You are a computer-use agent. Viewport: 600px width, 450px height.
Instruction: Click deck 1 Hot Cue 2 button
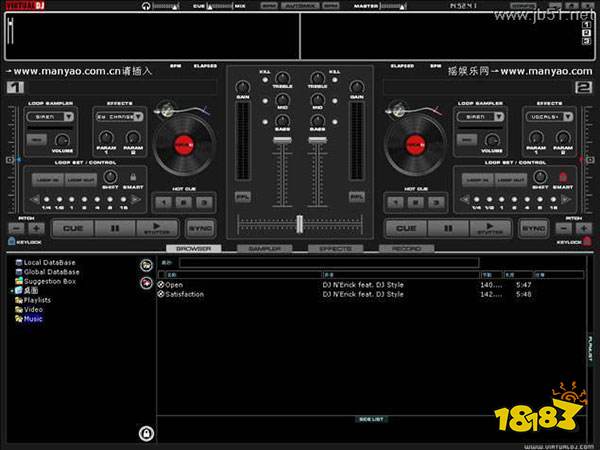[184, 202]
